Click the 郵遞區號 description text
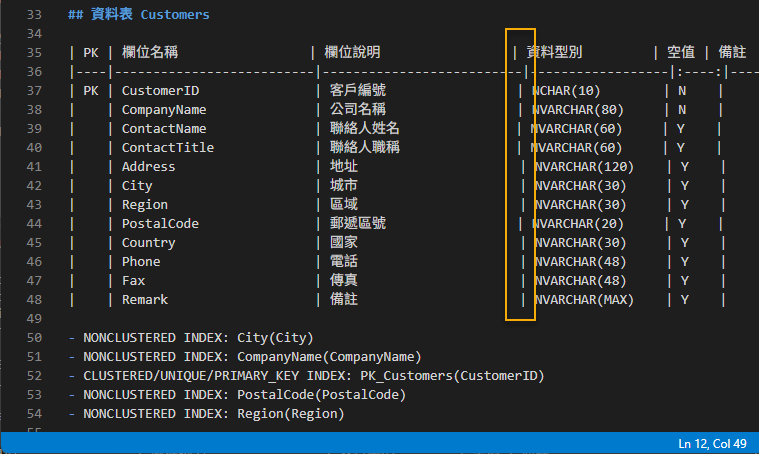The width and height of the screenshot is (759, 454). [357, 224]
